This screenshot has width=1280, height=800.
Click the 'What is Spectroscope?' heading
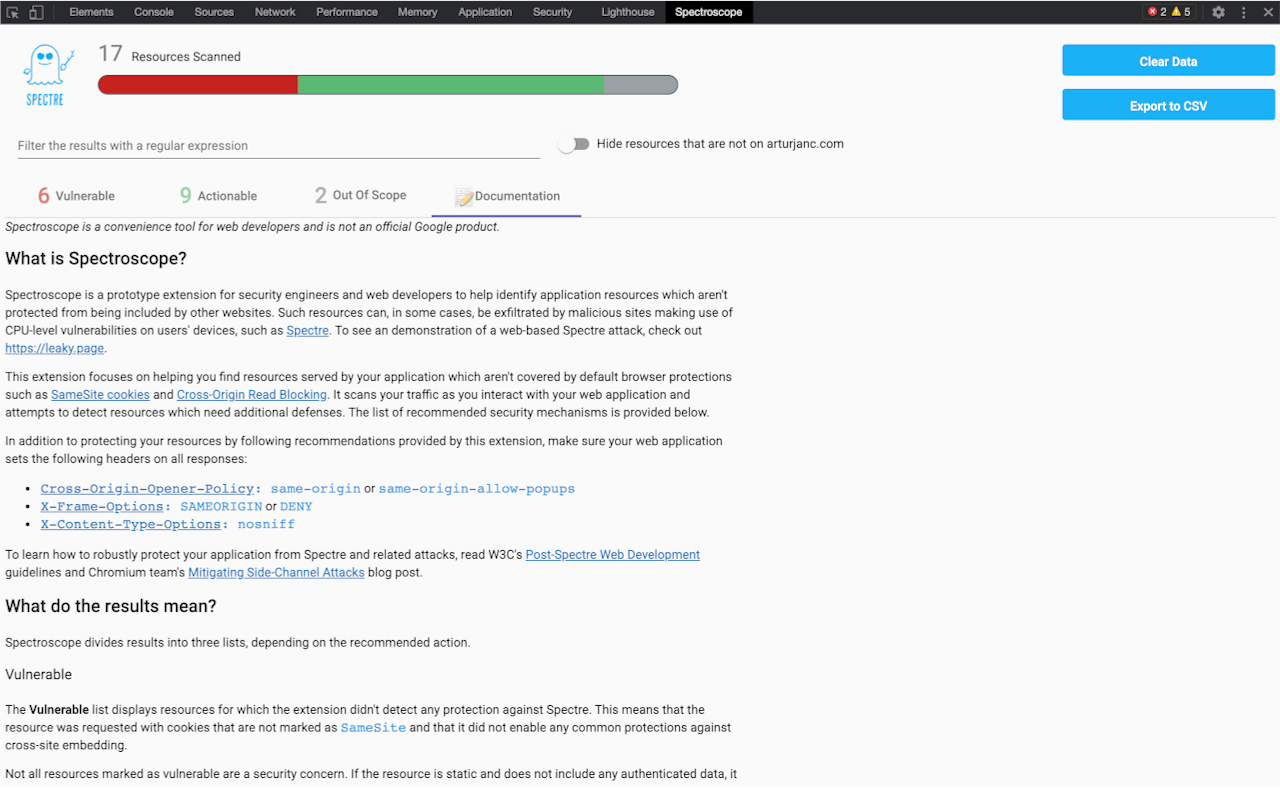tap(96, 259)
